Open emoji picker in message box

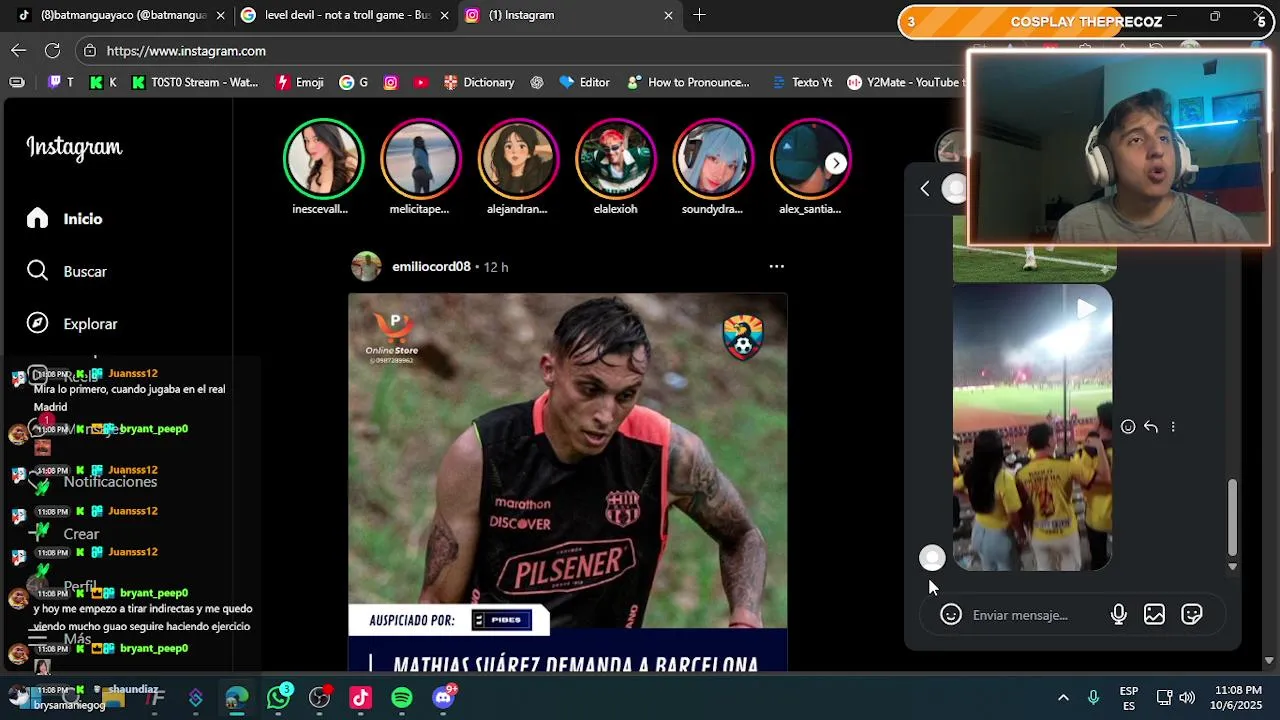(x=951, y=615)
